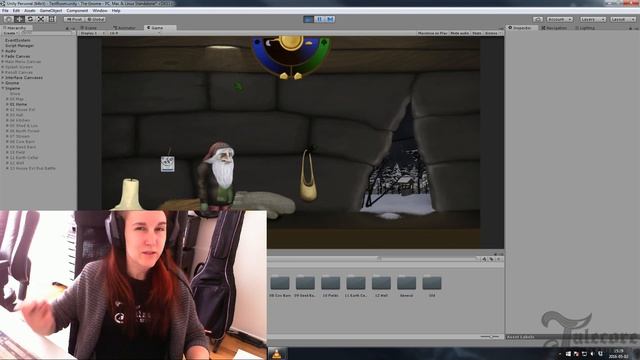Select 01 Home in Hierarchy
Image resolution: width=640 pixels, height=360 pixels.
click(18, 104)
